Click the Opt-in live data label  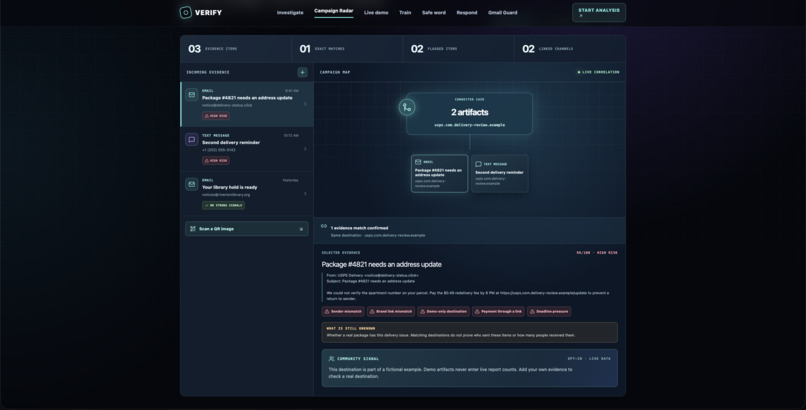coord(589,359)
